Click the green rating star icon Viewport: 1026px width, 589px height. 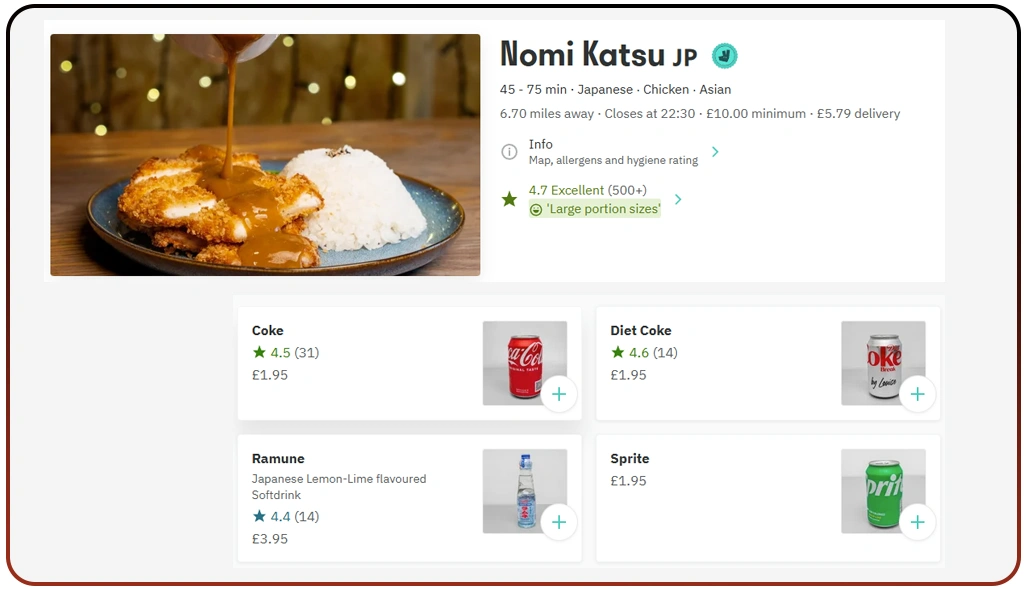509,199
